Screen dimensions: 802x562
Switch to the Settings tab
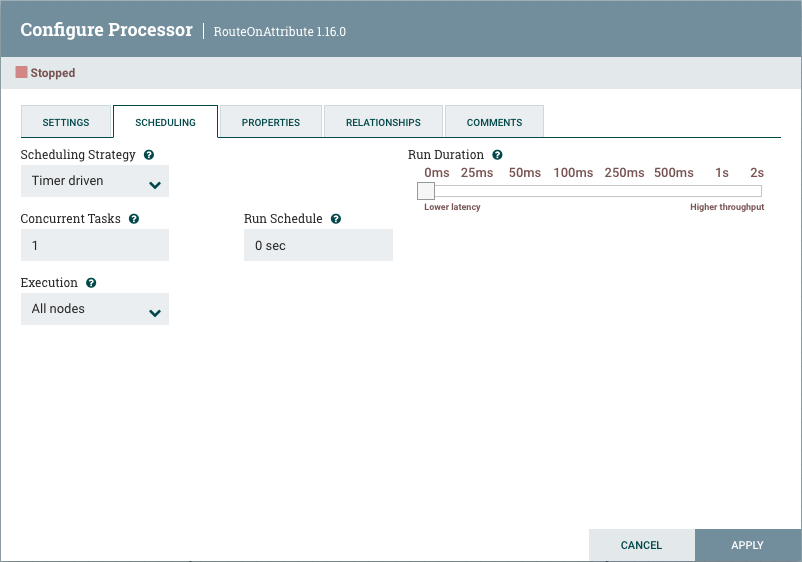[x=66, y=122]
